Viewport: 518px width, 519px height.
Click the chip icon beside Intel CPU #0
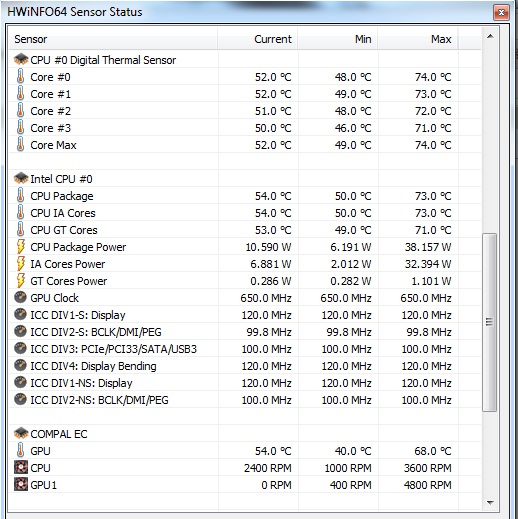coord(21,179)
